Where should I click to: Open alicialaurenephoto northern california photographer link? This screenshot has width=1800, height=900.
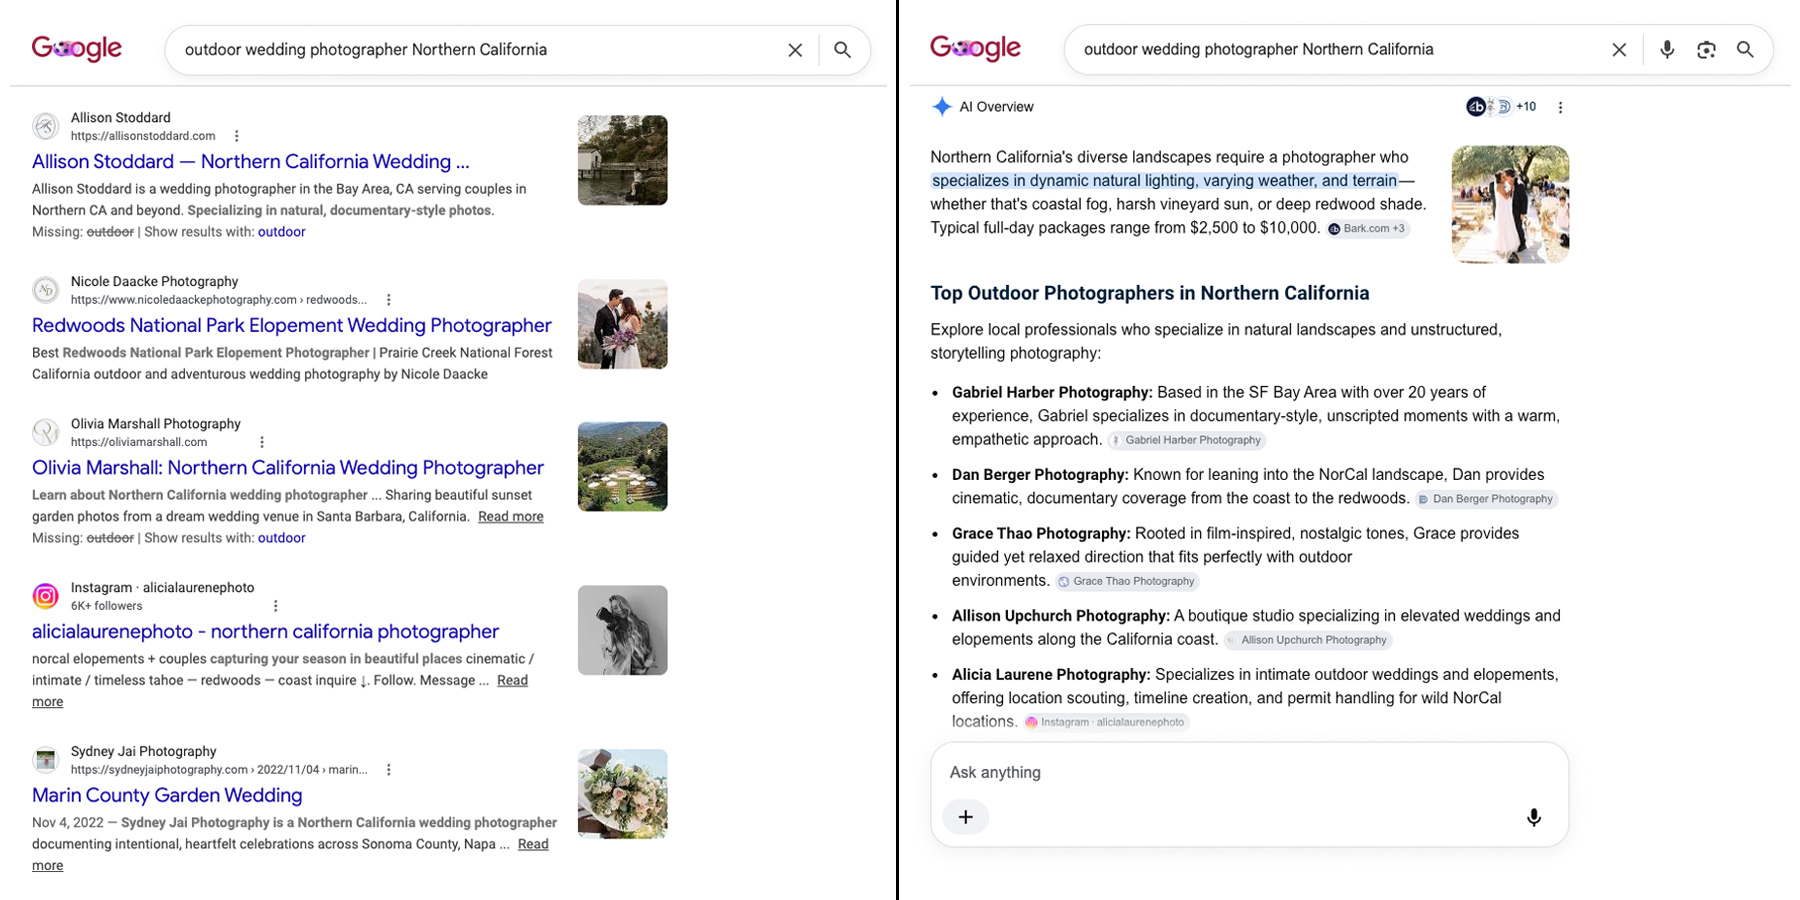265,632
